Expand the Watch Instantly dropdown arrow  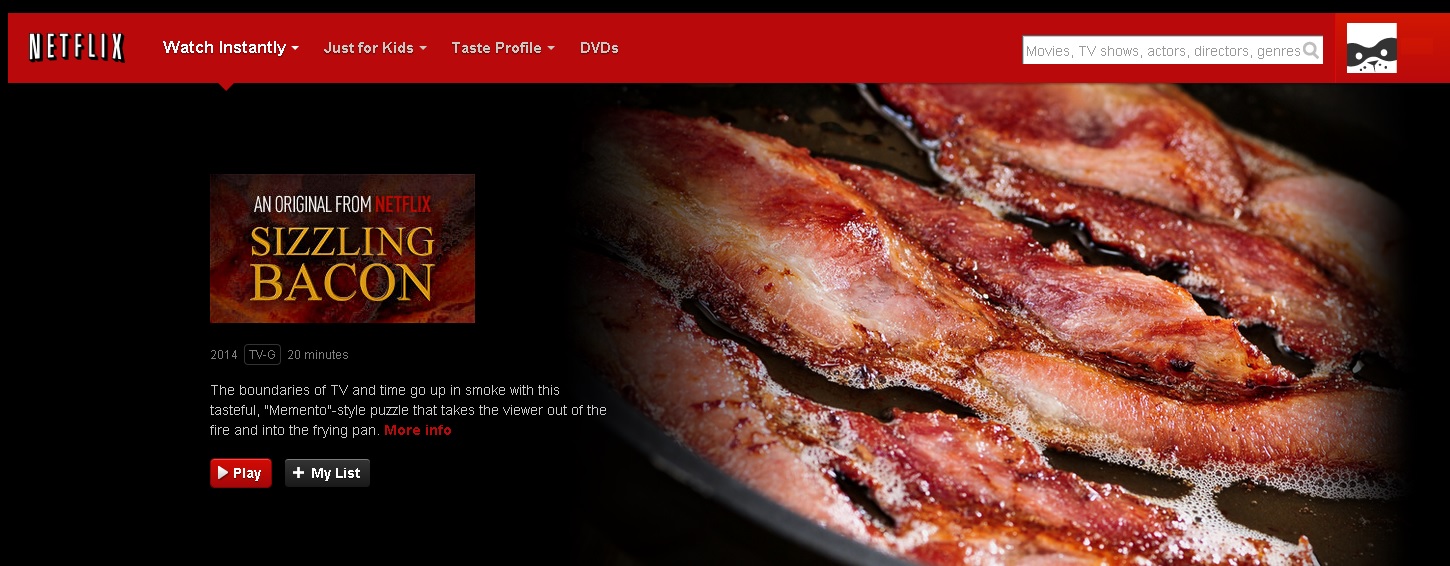[x=295, y=48]
